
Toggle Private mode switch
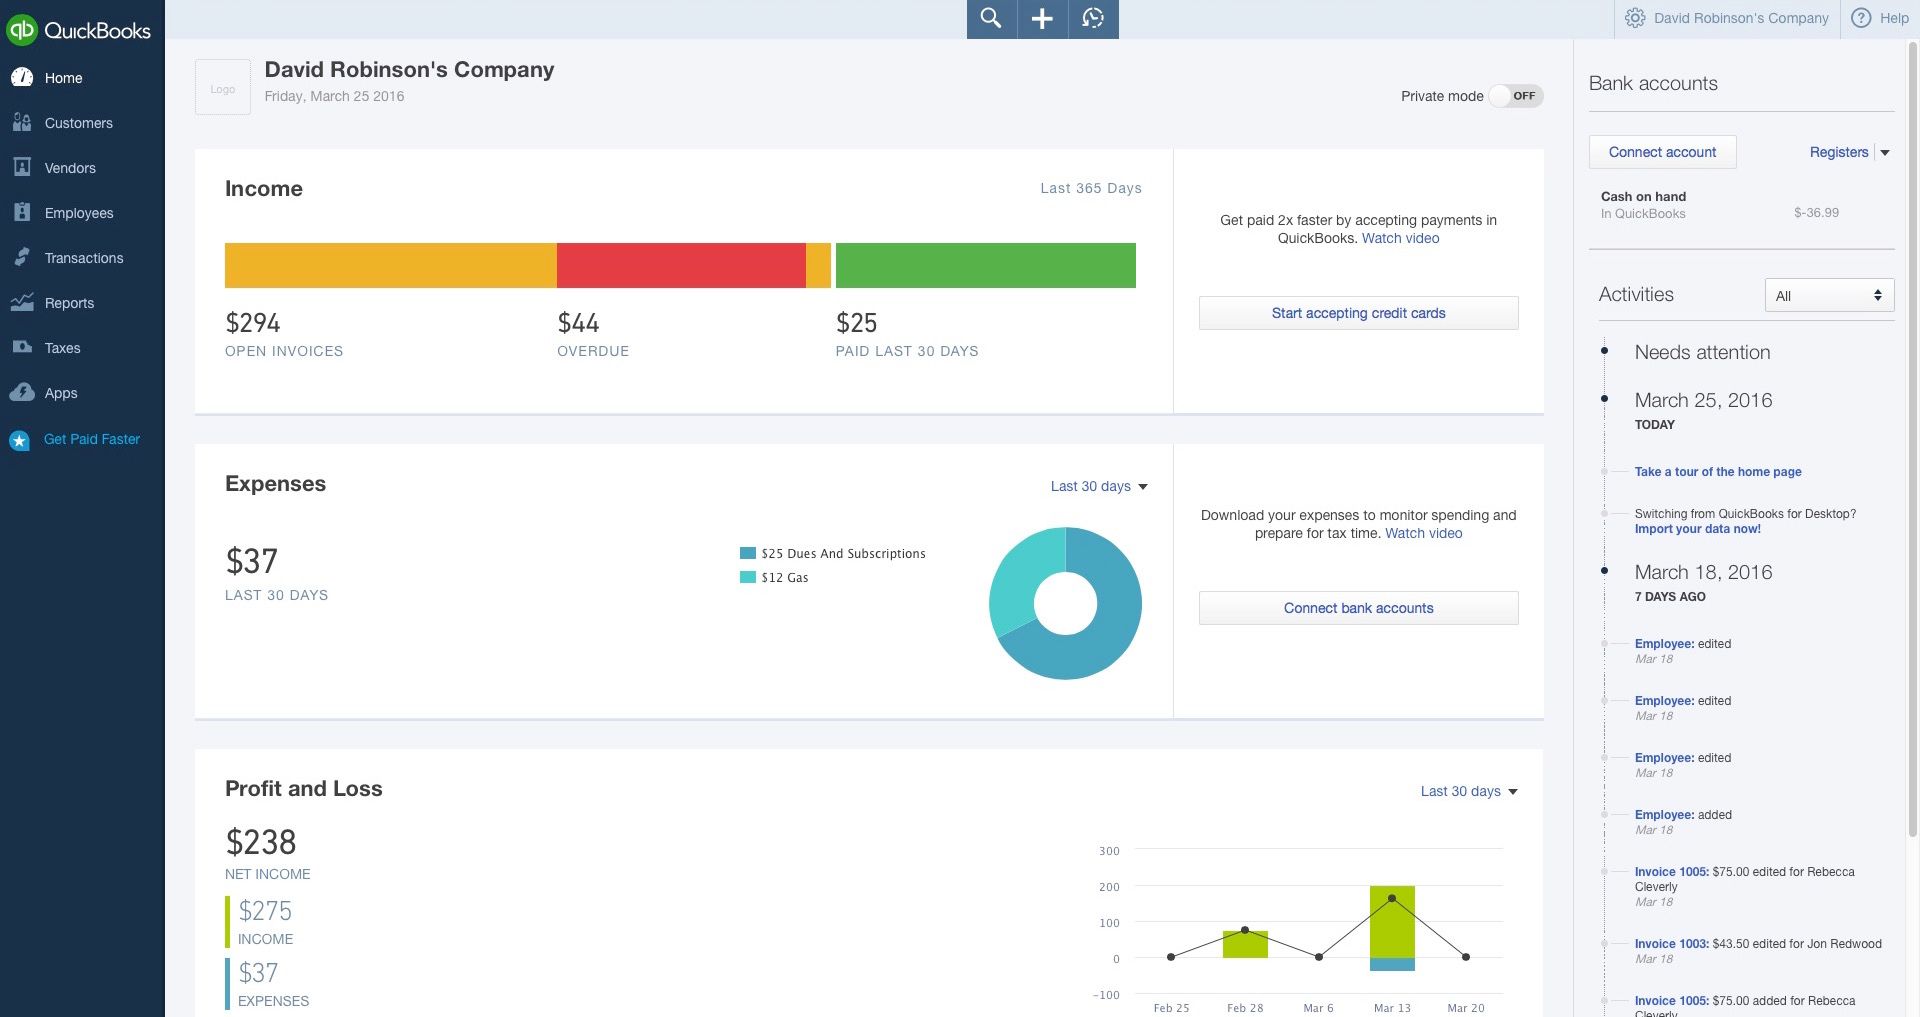pyautogui.click(x=1516, y=96)
